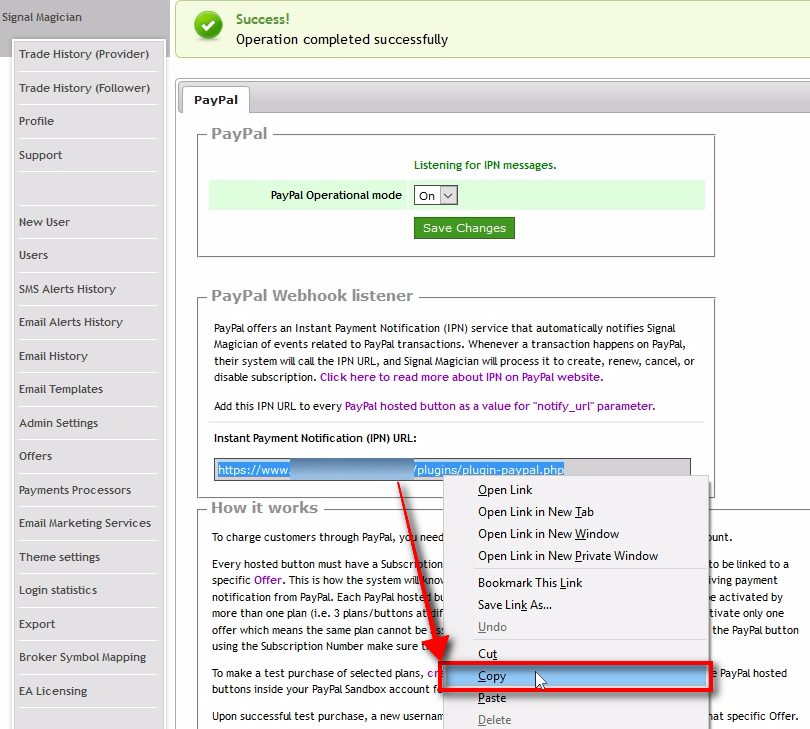Image resolution: width=810 pixels, height=729 pixels.
Task: Open SMS Alerts History page
Action: (67, 289)
